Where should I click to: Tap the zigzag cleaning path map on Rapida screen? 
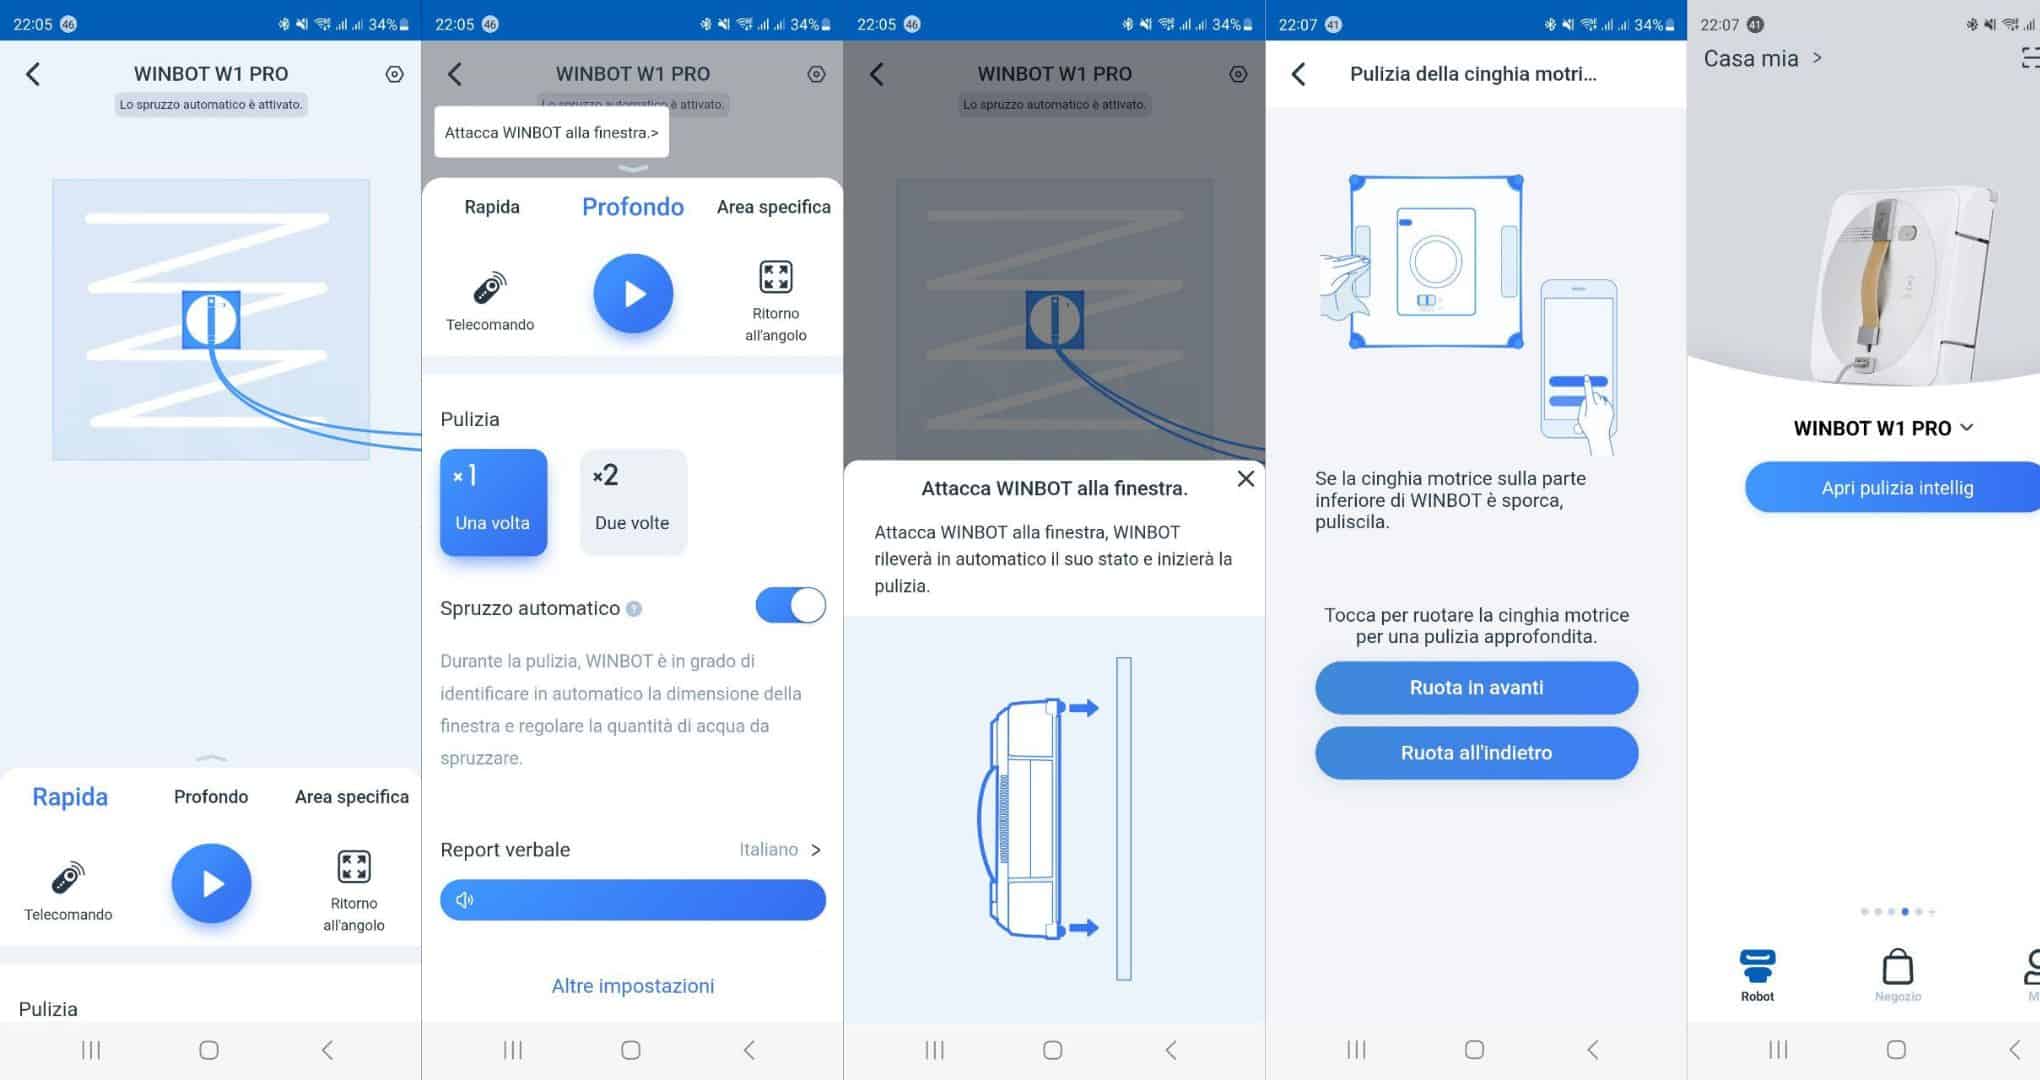coord(211,320)
